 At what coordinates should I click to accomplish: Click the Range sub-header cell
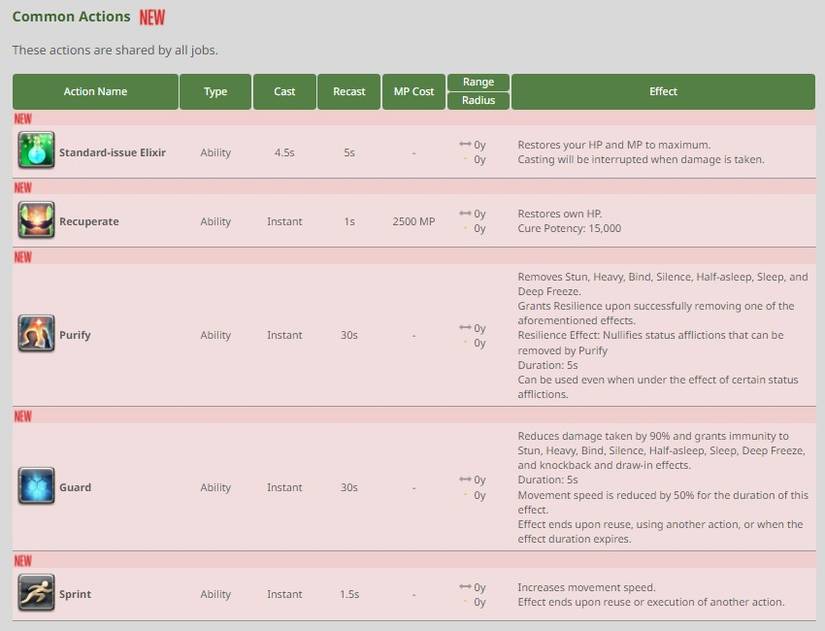478,80
